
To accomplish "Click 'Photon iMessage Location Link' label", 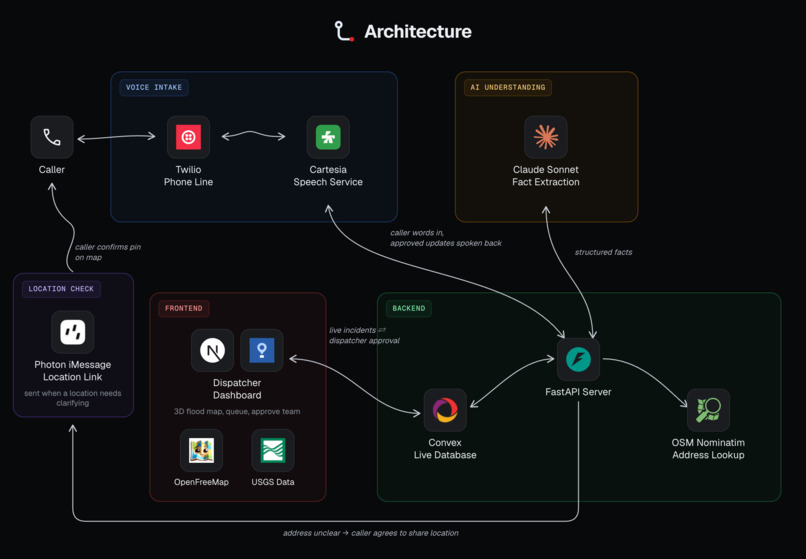I will 72,371.
